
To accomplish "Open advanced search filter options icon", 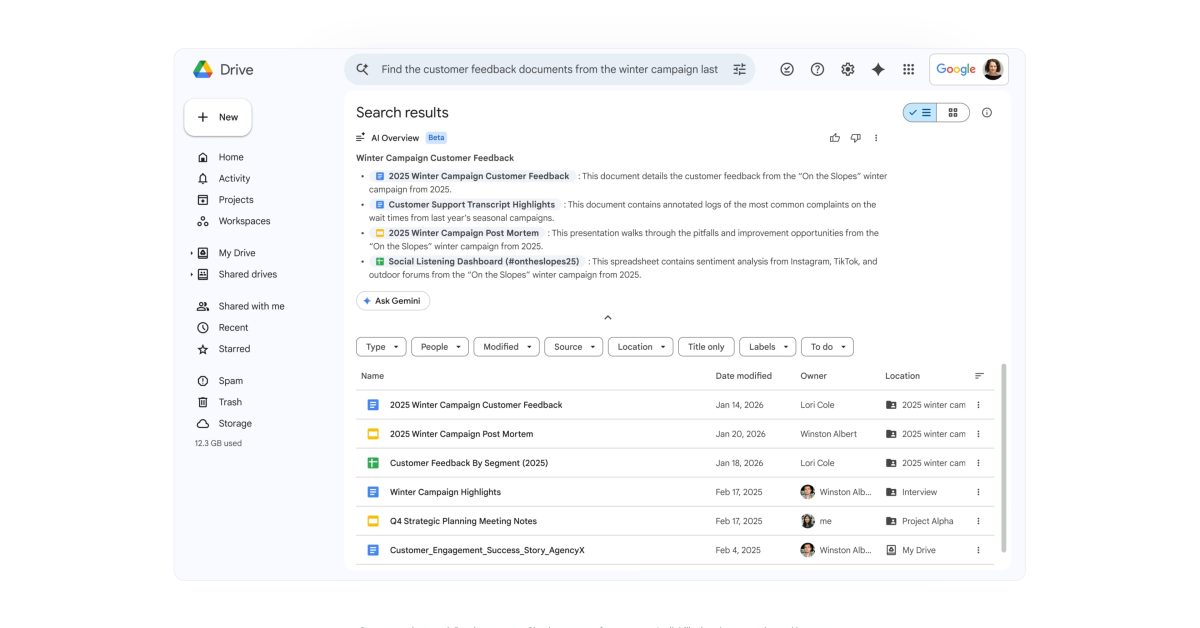I will 740,70.
